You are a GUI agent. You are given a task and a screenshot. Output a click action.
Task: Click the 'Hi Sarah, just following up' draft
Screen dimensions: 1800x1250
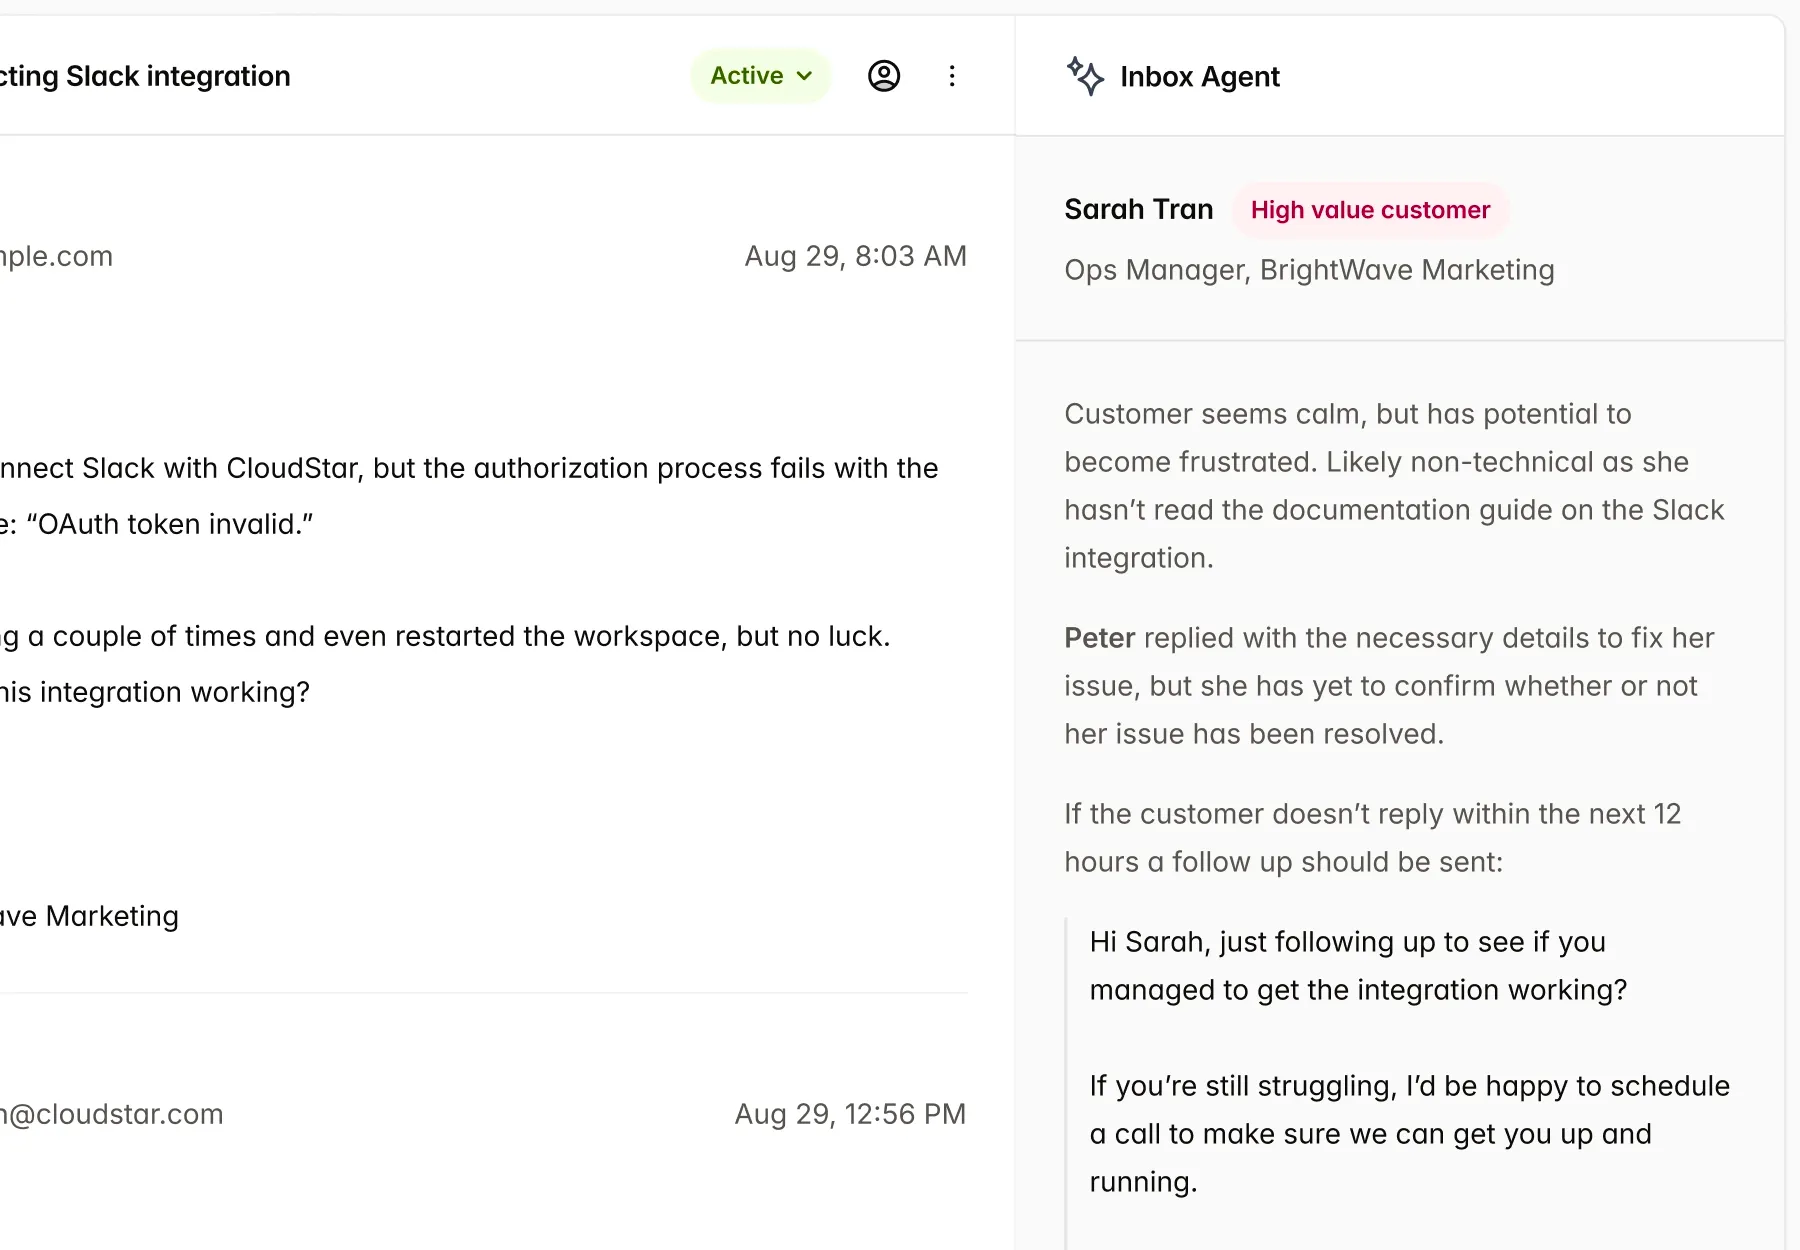1357,966
